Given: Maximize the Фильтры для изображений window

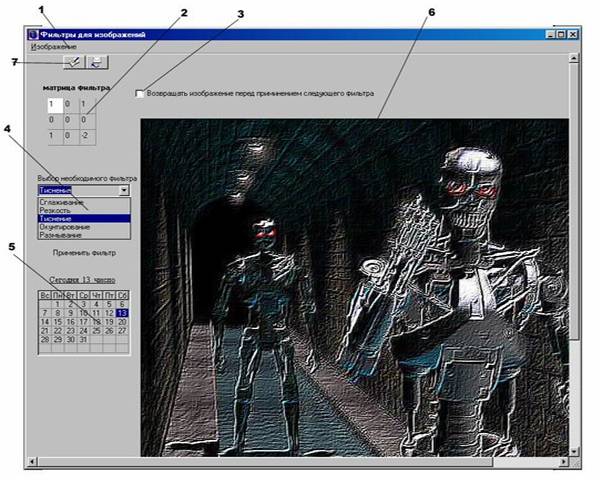Looking at the screenshot, I should tap(561, 34).
